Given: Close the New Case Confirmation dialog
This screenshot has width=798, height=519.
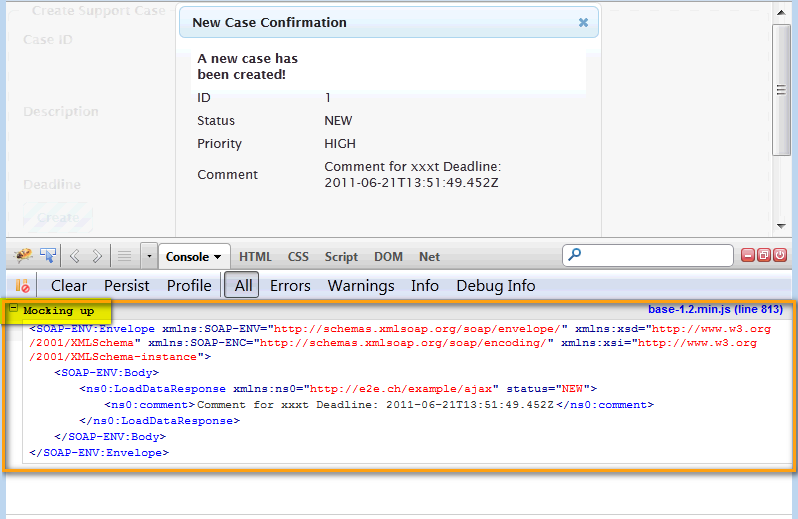Looking at the screenshot, I should click(x=584, y=22).
